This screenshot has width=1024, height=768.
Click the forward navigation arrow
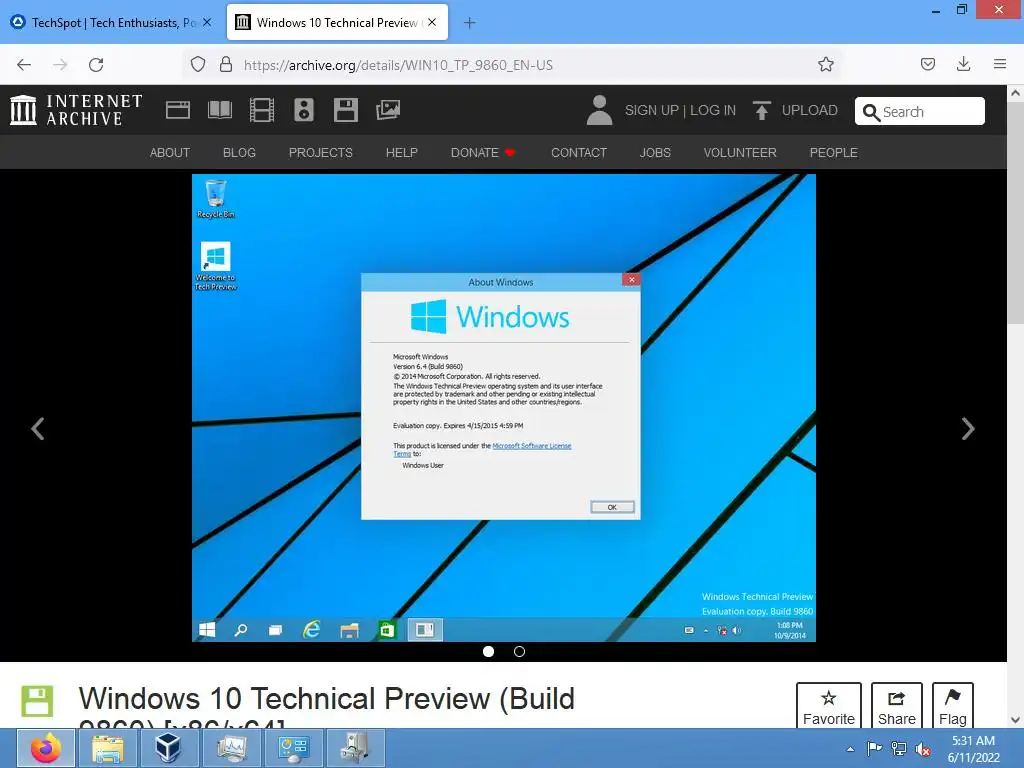60,65
